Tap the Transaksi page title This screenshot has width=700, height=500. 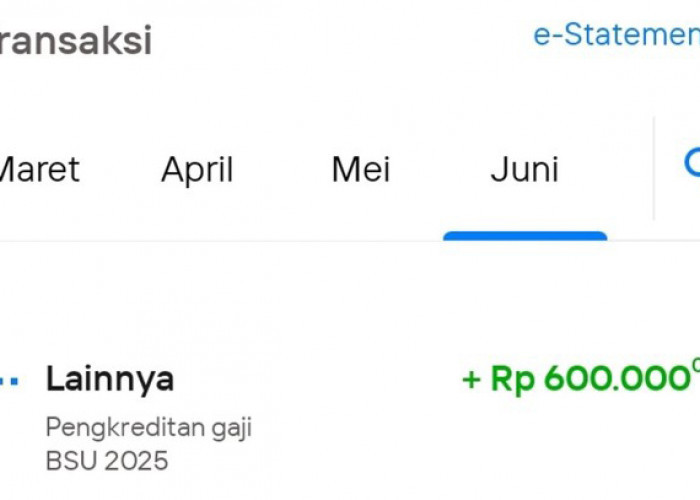(x=75, y=41)
